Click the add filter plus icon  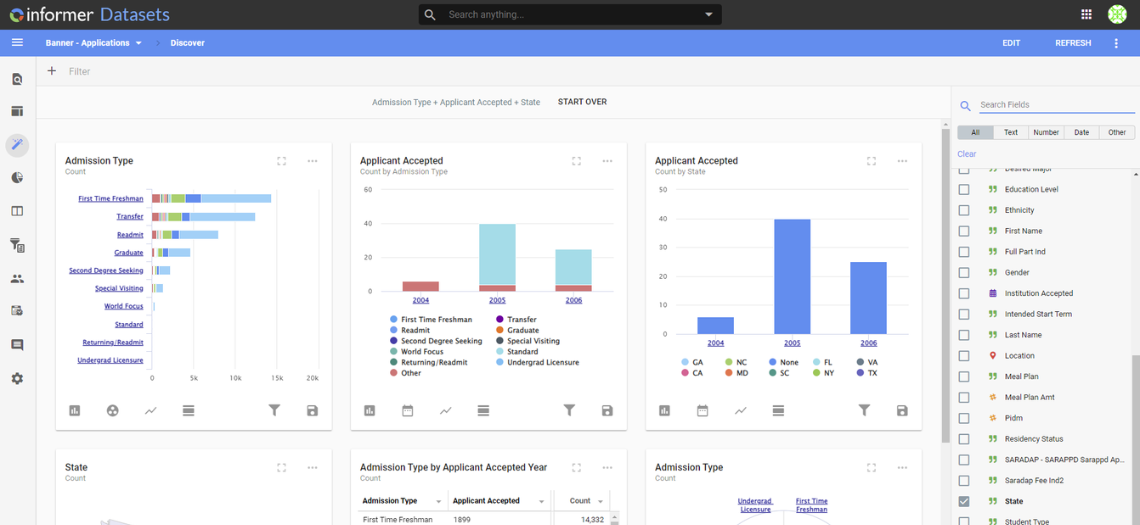click(52, 71)
